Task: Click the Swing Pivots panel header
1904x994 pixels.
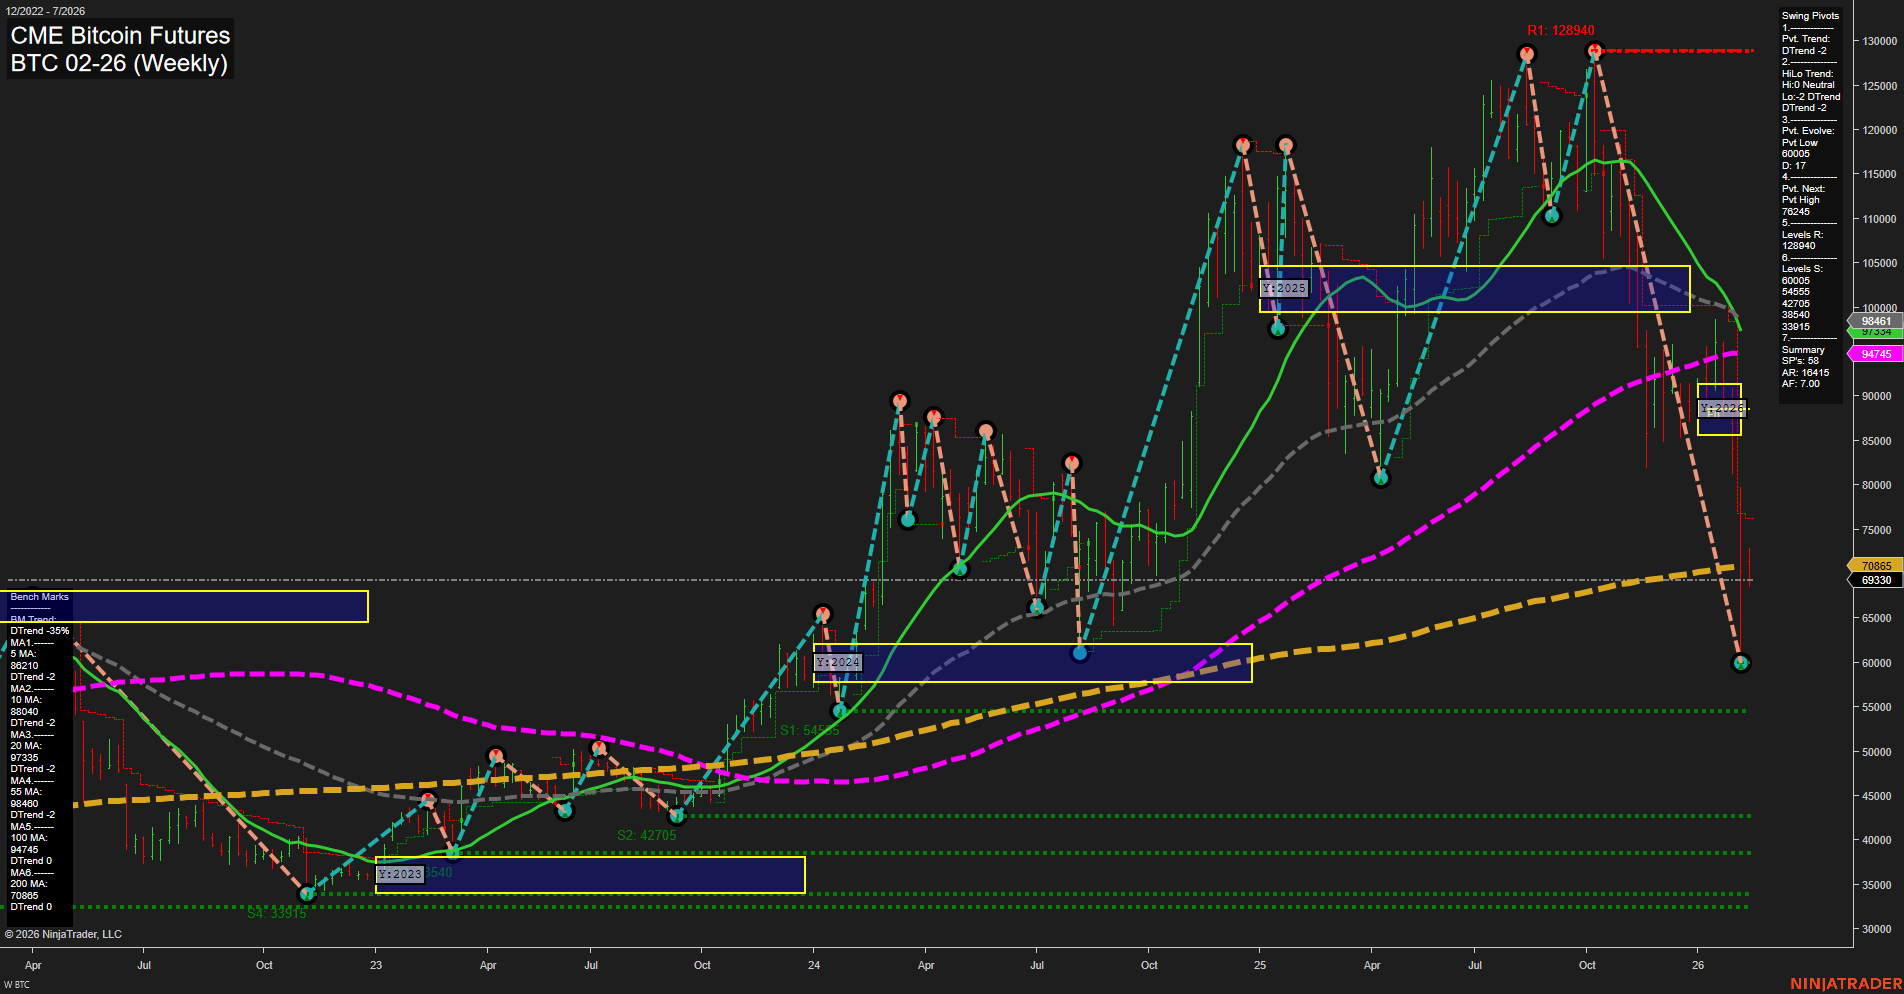Action: coord(1809,15)
